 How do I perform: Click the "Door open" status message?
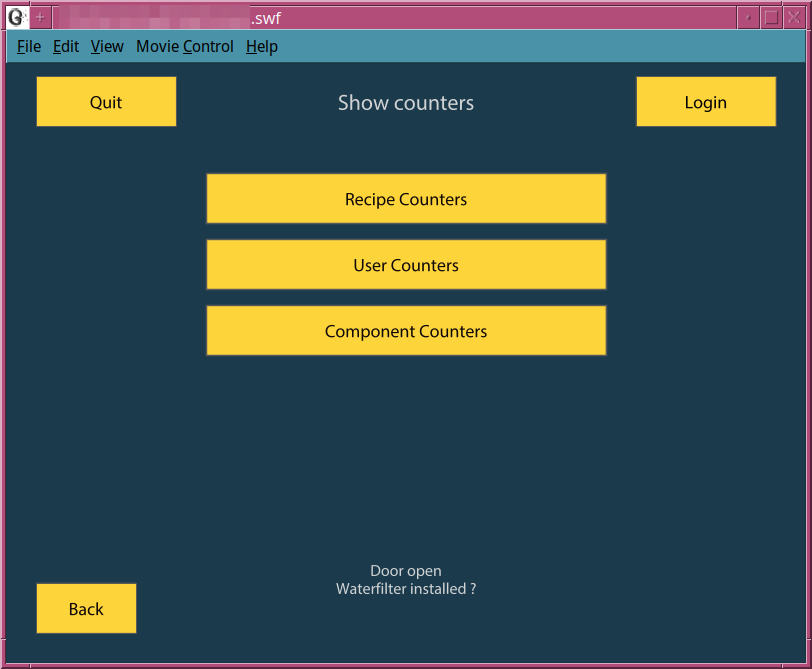[x=406, y=572]
